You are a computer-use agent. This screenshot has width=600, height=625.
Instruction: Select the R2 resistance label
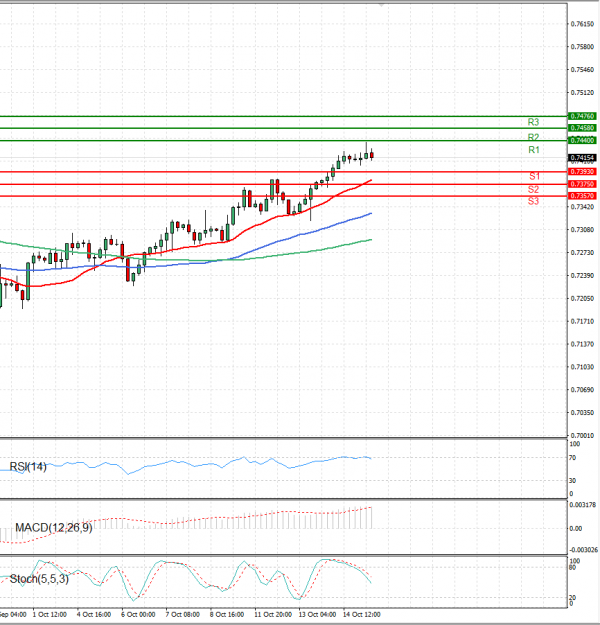534,137
